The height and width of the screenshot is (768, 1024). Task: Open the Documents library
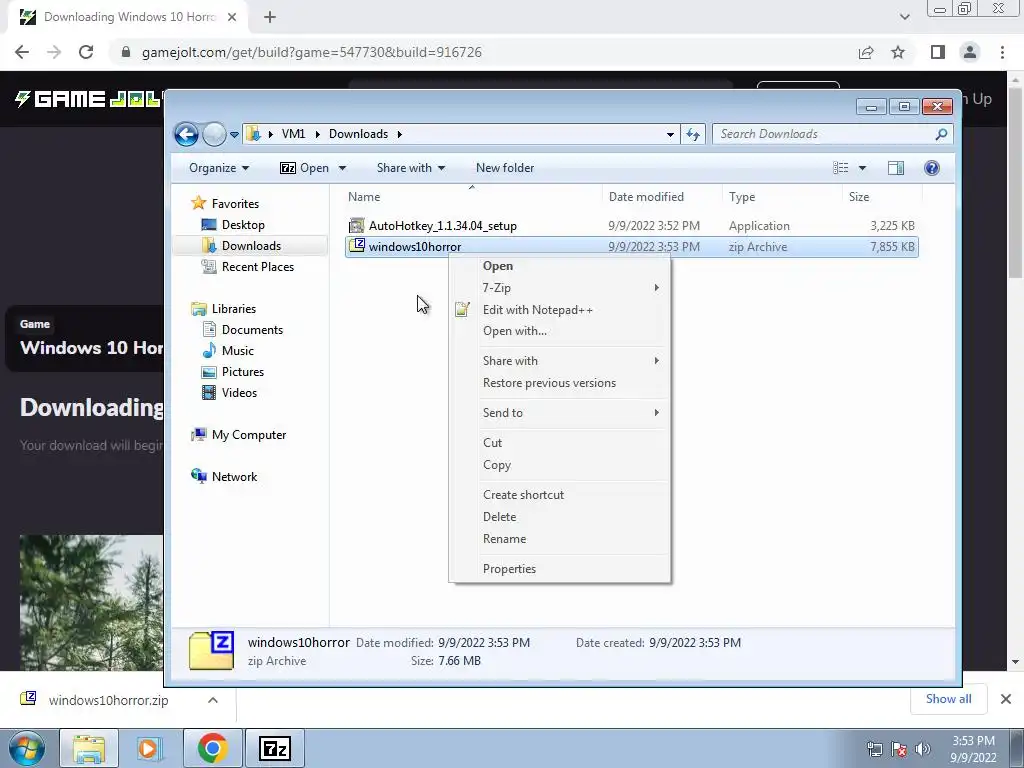[x=252, y=330]
